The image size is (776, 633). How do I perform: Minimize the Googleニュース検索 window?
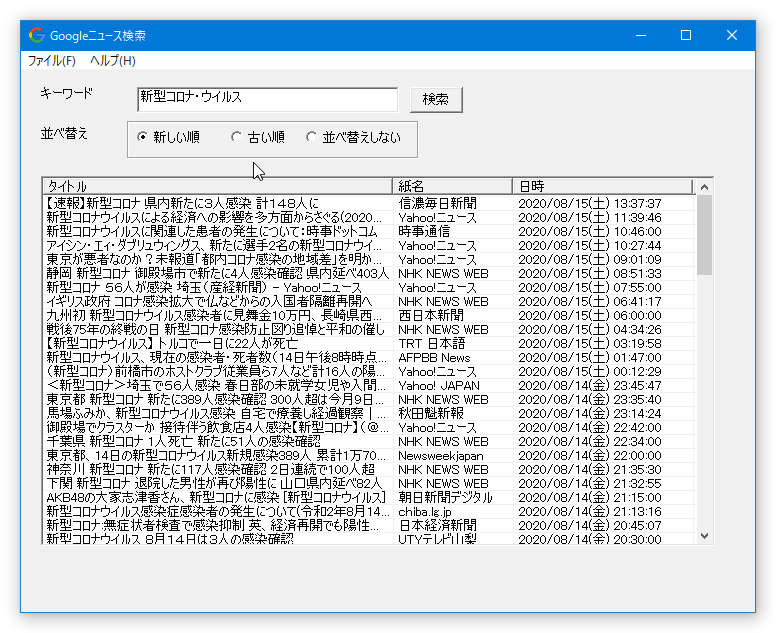(641, 35)
